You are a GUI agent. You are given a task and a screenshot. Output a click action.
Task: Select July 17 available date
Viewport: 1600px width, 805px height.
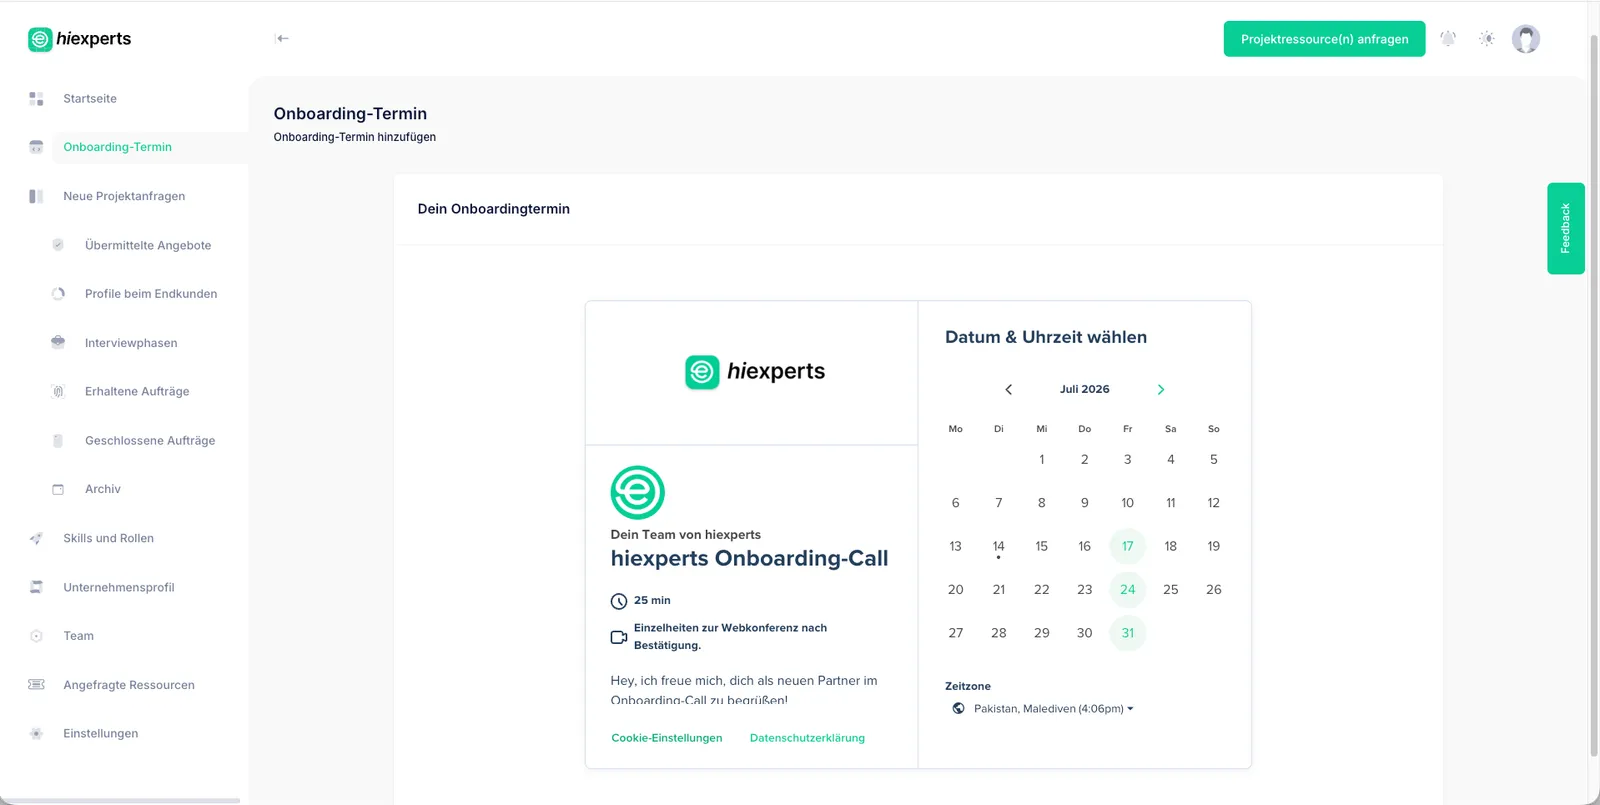pos(1127,546)
